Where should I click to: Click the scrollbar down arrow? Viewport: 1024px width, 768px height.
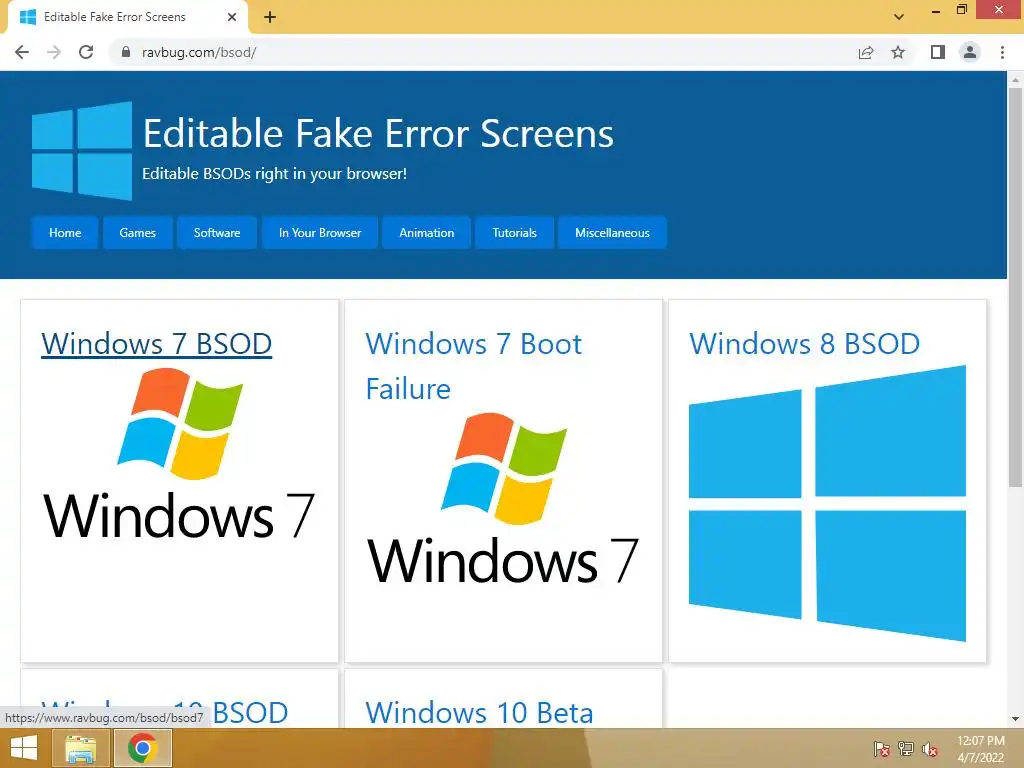1015,719
